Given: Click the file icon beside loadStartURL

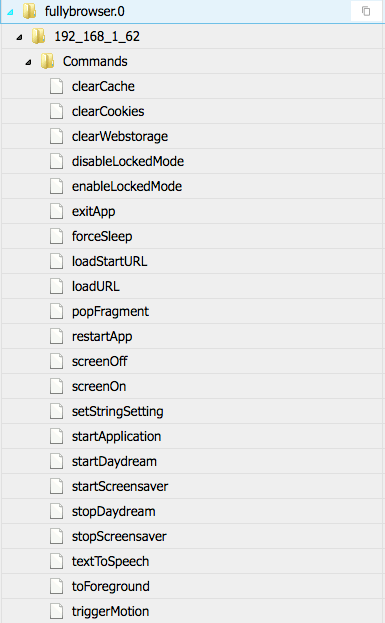Looking at the screenshot, I should point(56,261).
